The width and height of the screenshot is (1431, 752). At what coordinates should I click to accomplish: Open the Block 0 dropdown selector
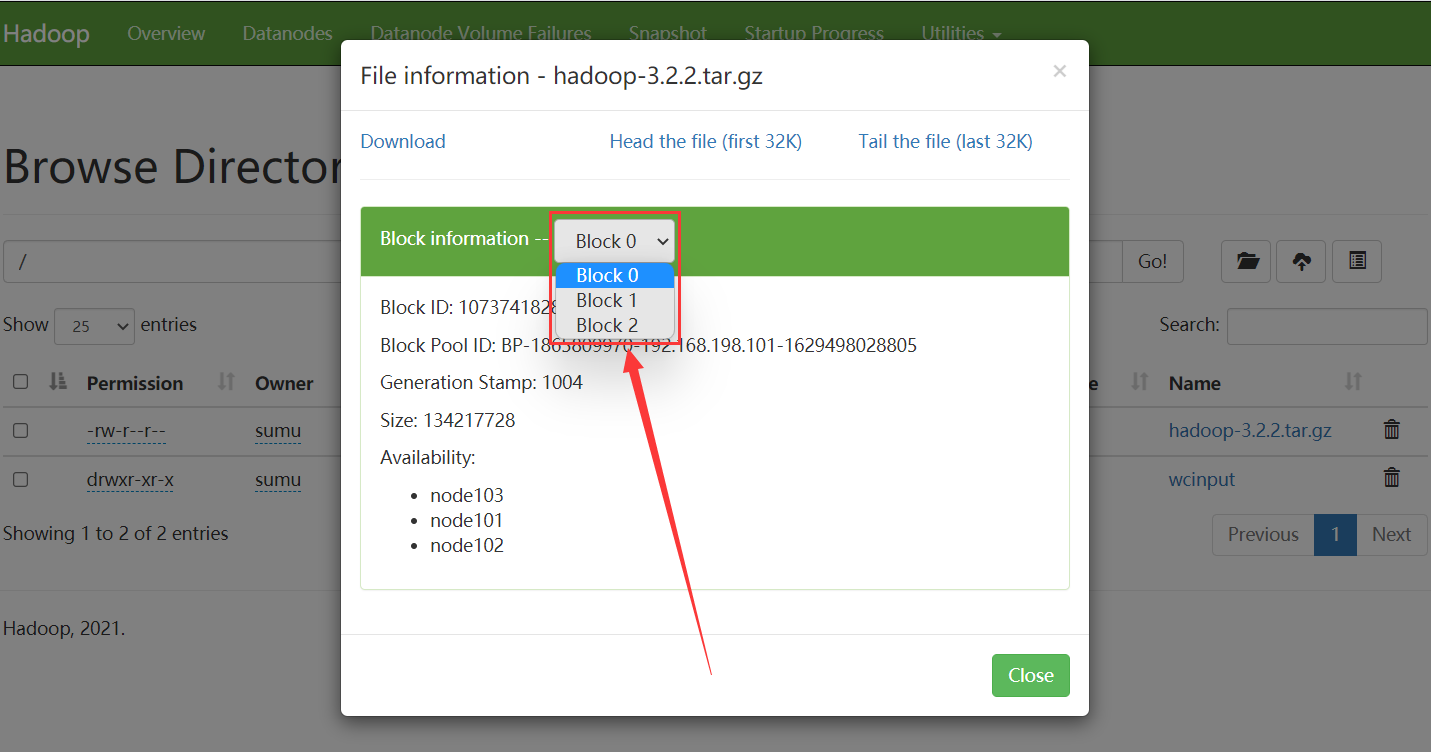pos(615,241)
